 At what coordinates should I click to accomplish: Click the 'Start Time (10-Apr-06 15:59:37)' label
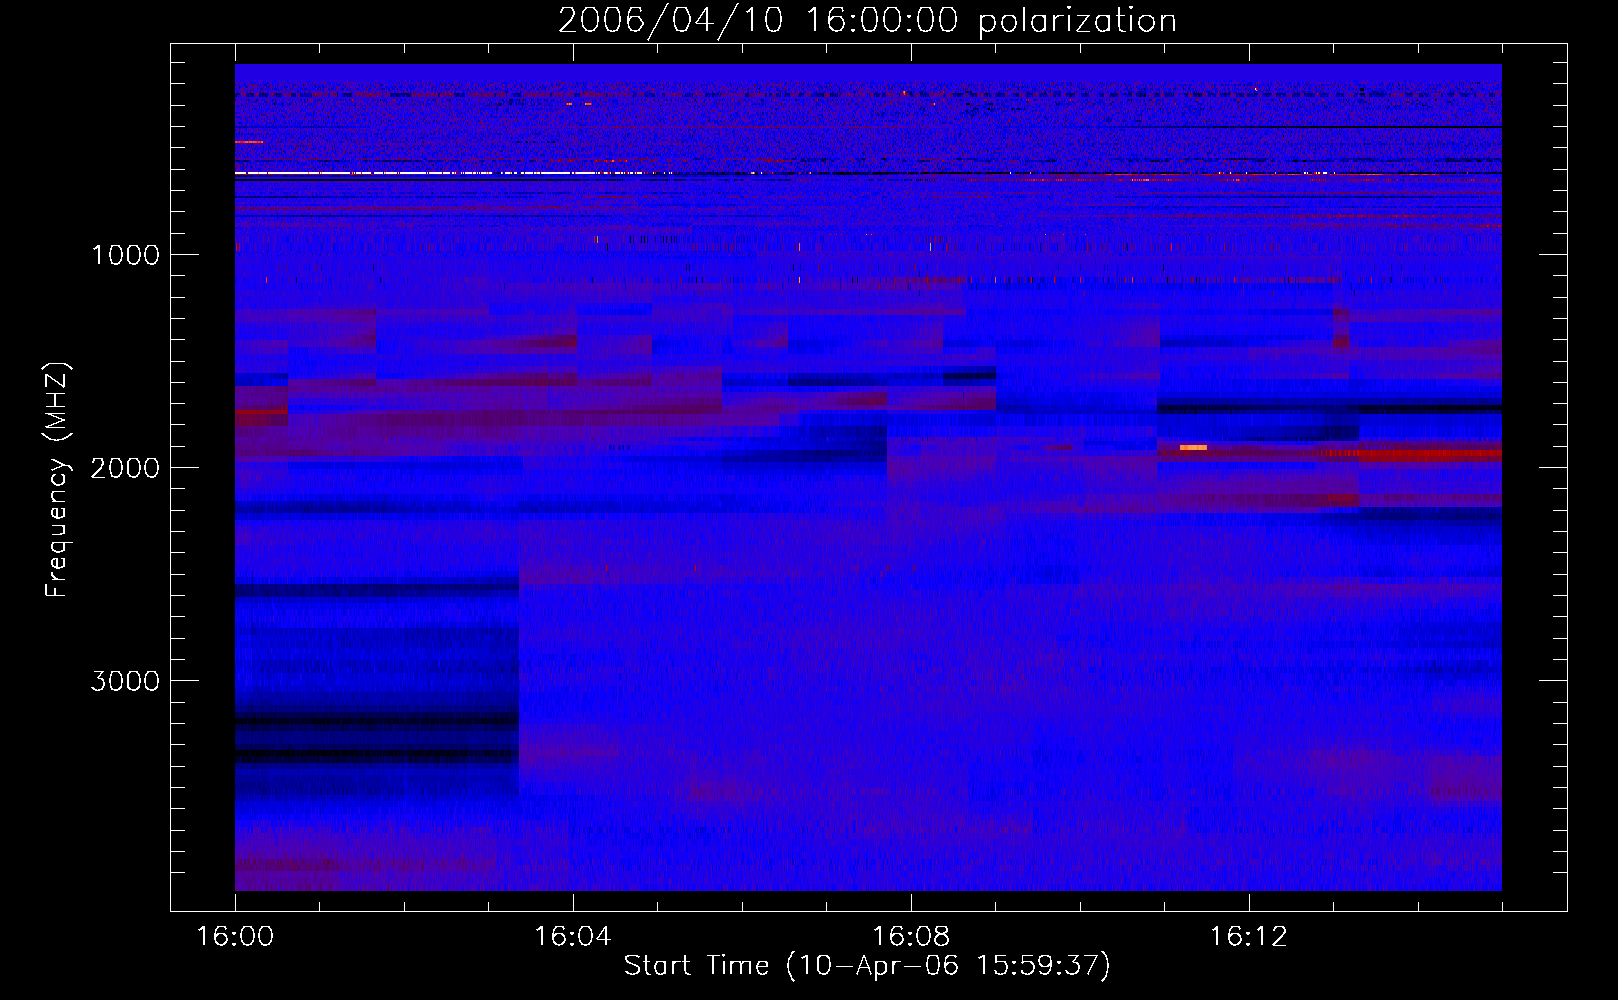click(867, 965)
